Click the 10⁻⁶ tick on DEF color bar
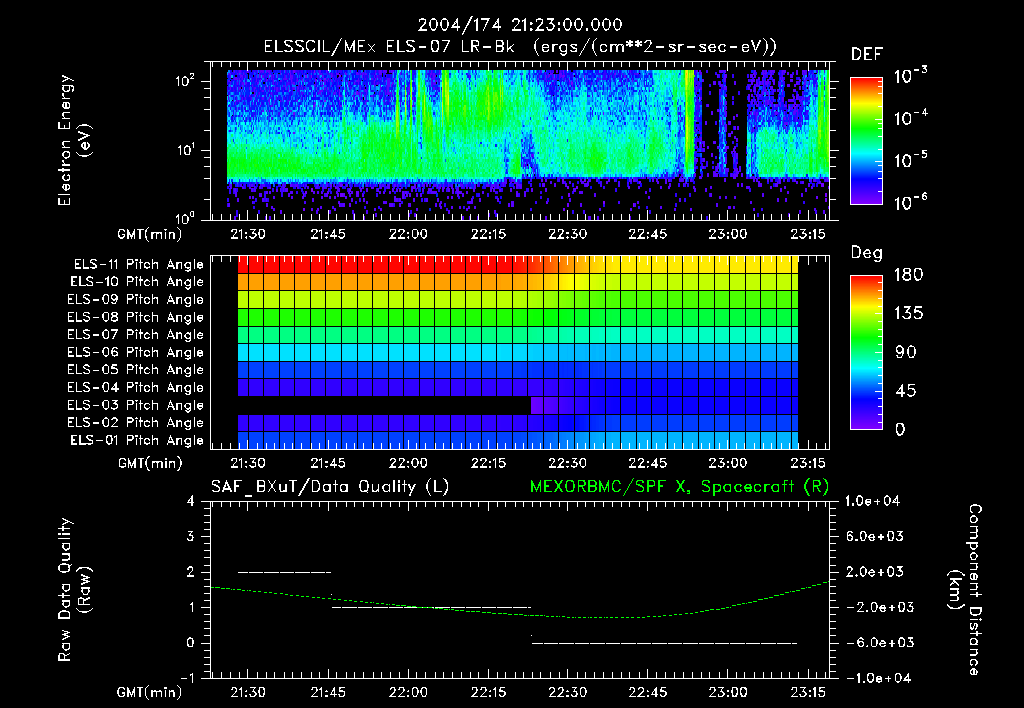The image size is (1024, 708). (x=911, y=201)
